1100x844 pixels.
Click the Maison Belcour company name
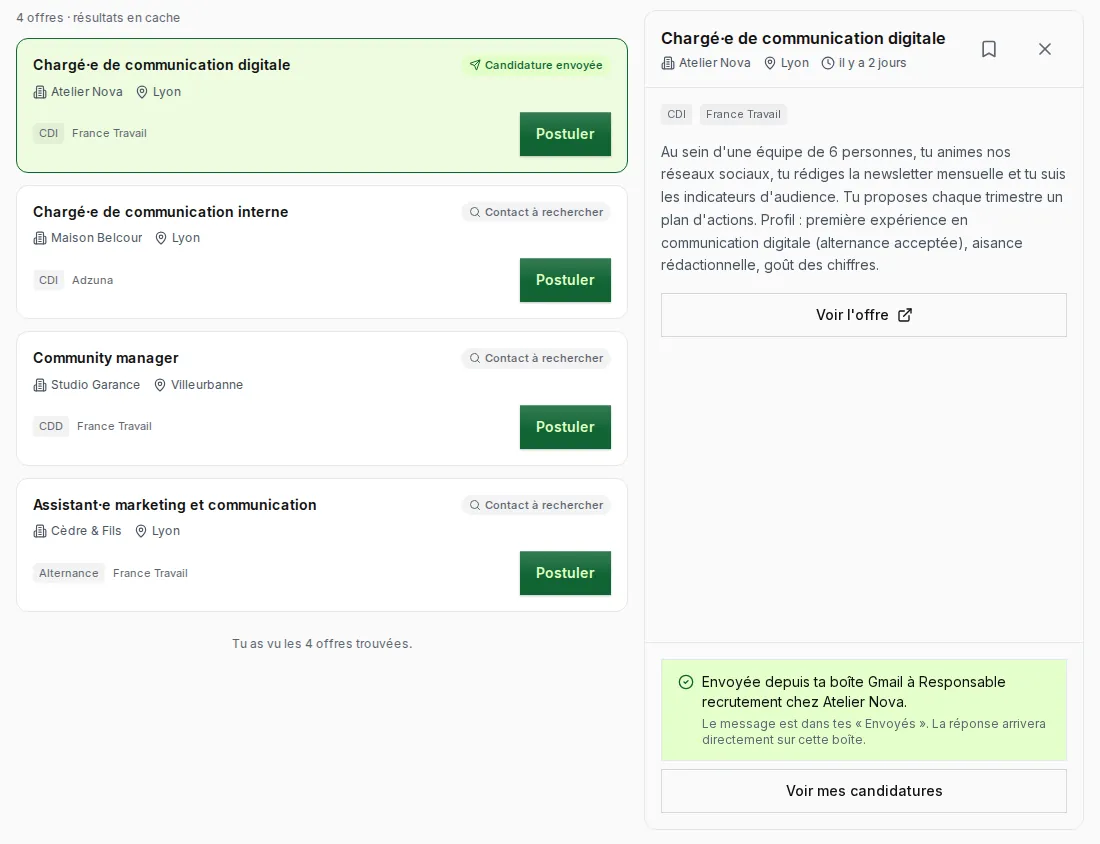pyautogui.click(x=97, y=239)
